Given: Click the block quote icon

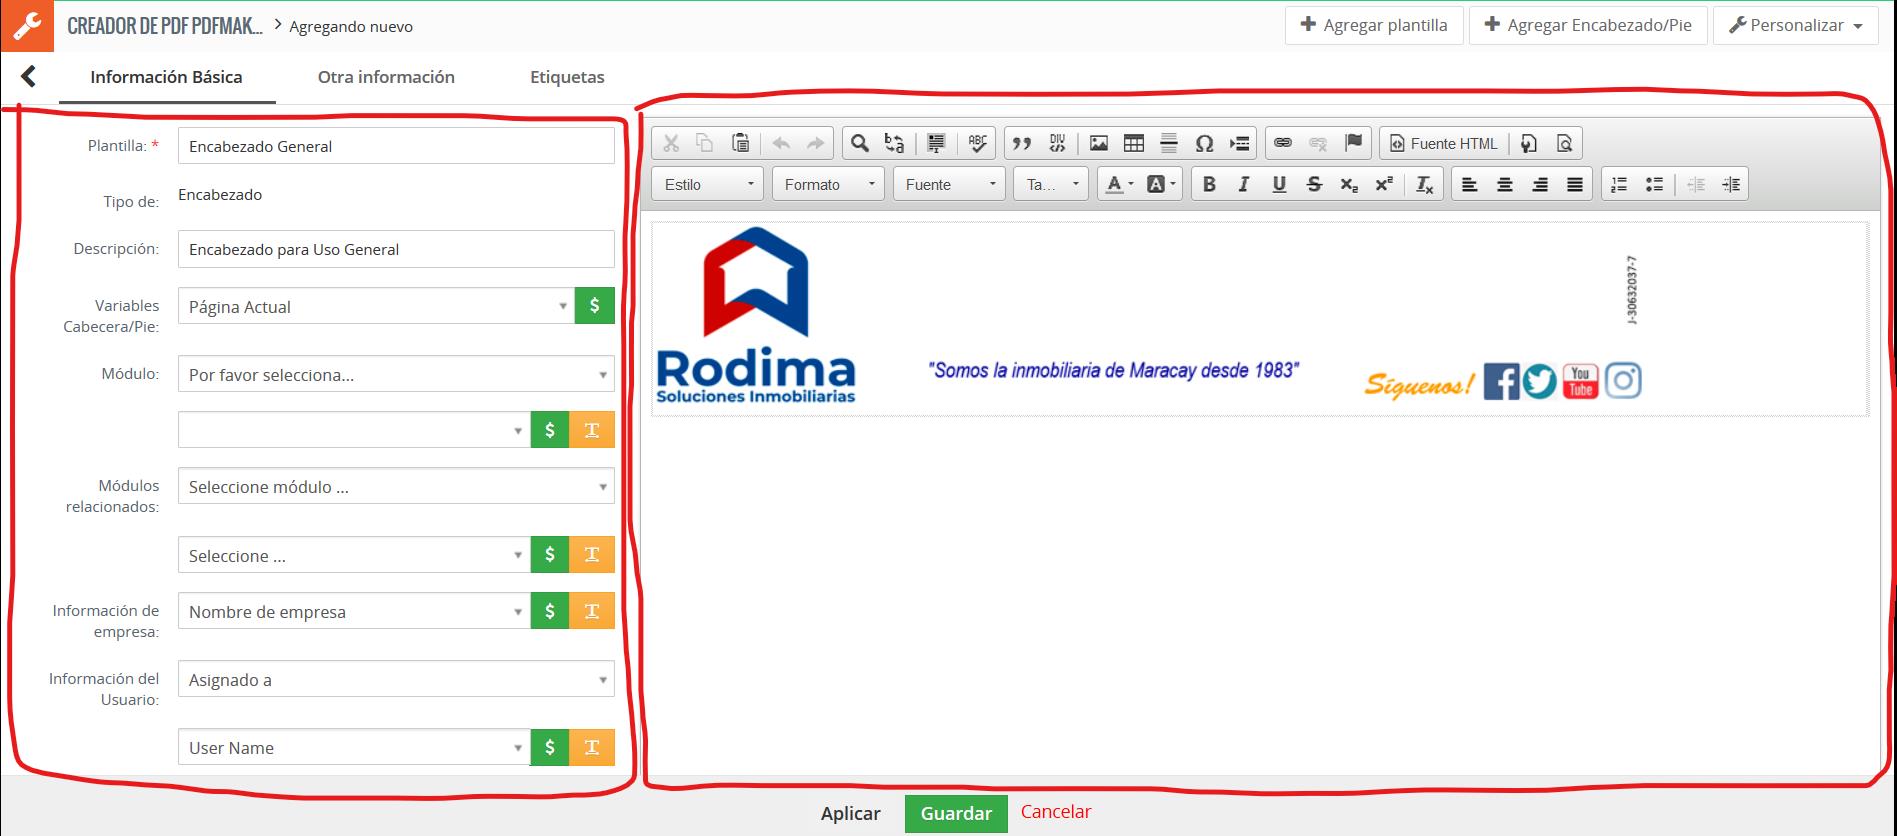Looking at the screenshot, I should pyautogui.click(x=1021, y=144).
